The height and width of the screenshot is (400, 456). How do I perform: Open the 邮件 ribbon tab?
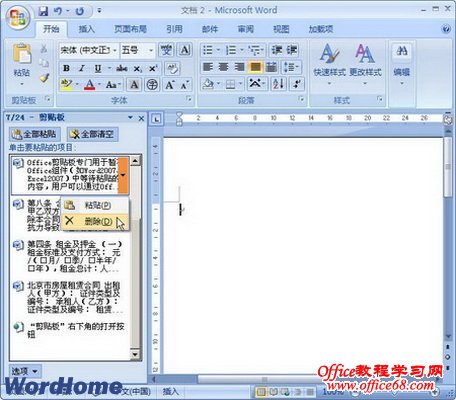(x=210, y=29)
